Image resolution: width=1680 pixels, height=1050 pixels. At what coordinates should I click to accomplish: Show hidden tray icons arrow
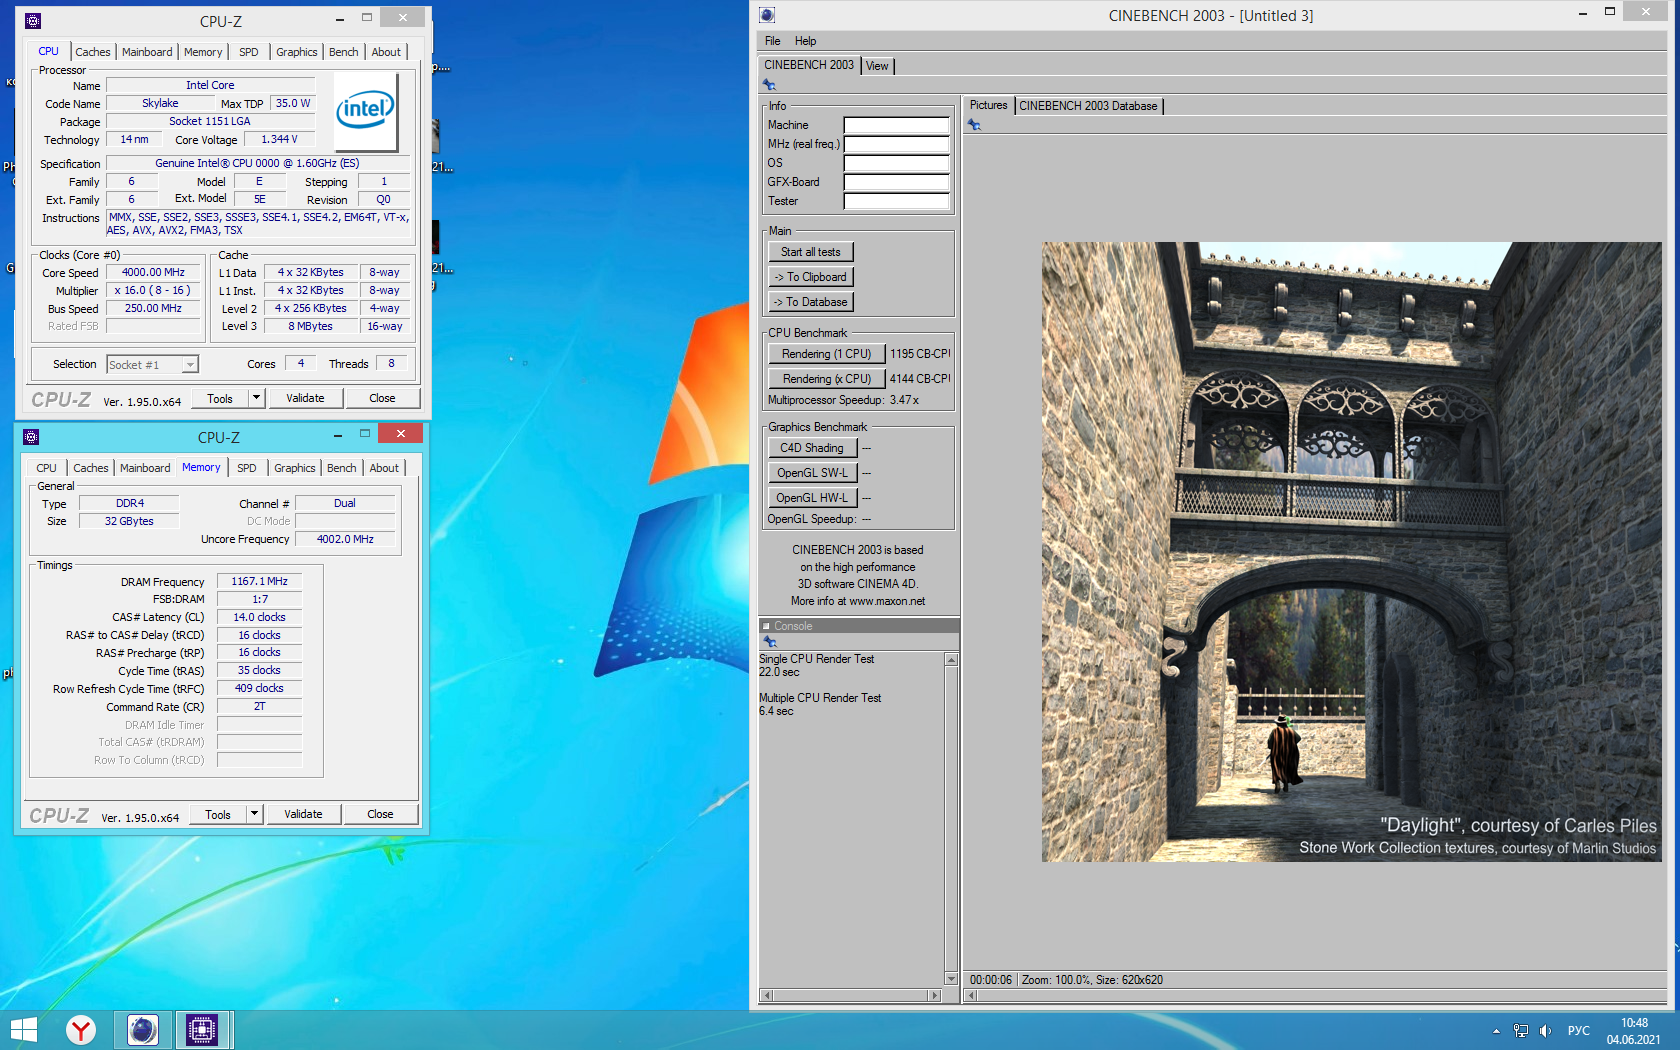[1496, 1031]
